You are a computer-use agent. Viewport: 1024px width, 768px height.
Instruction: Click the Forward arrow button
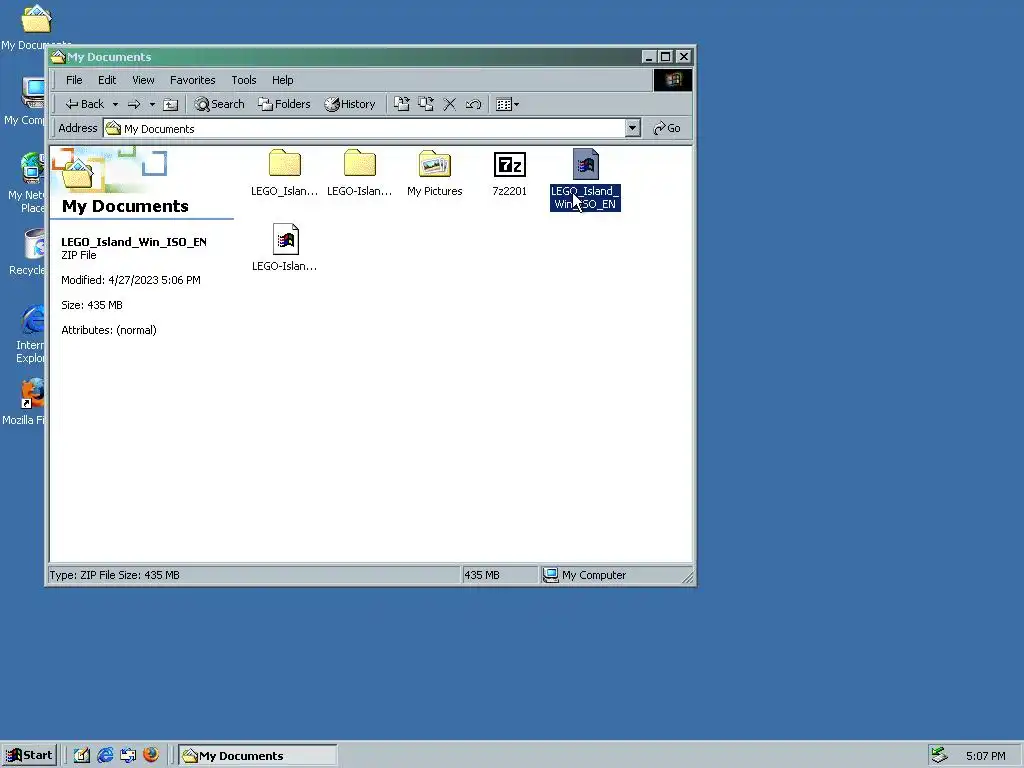tap(134, 104)
